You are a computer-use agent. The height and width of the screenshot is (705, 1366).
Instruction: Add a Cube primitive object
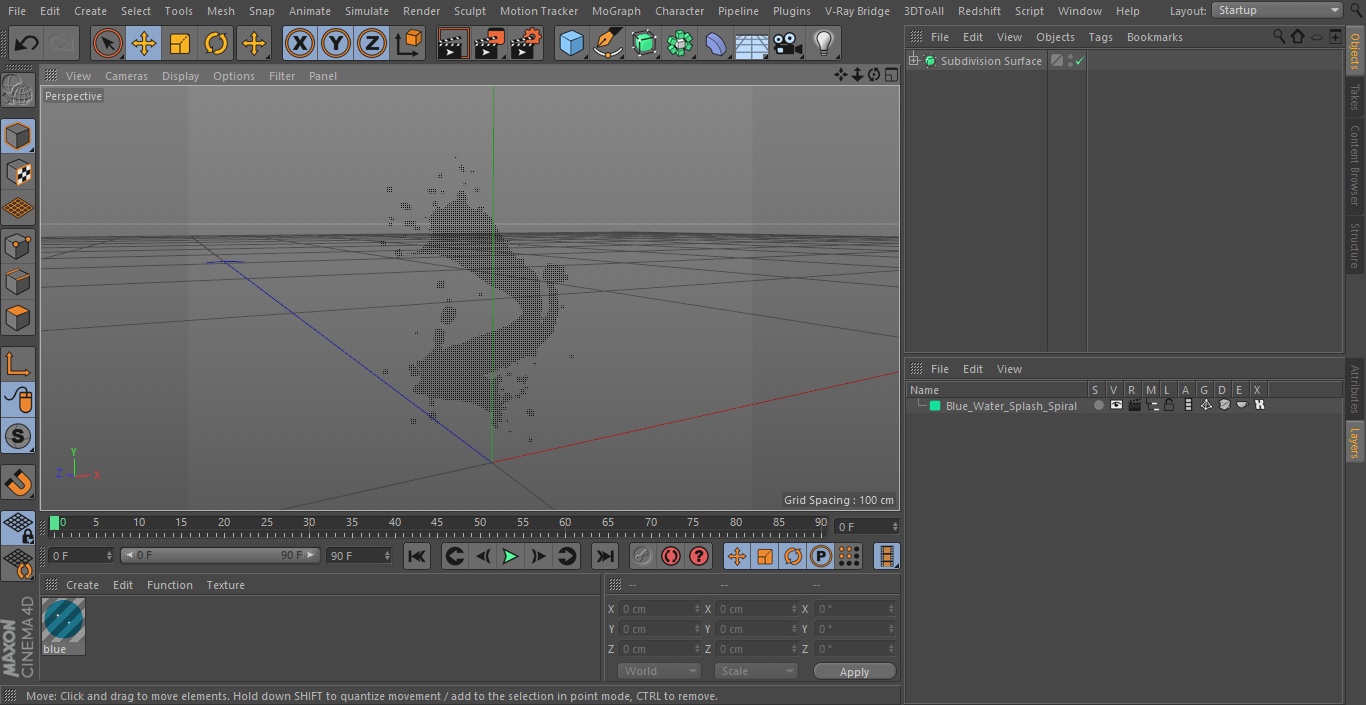pos(571,43)
